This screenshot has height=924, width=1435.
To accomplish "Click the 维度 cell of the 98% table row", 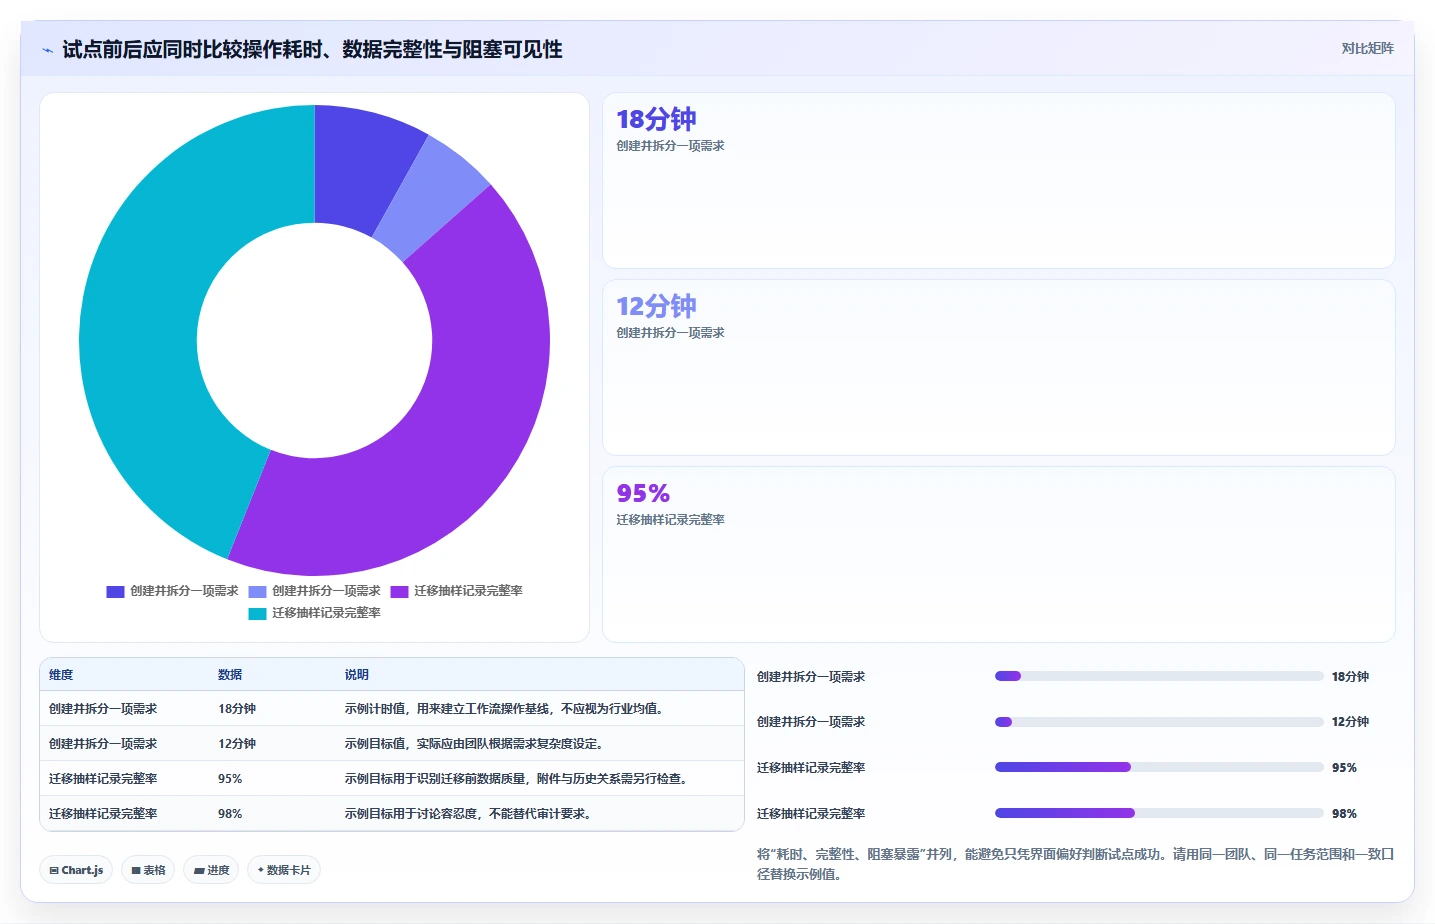I will [103, 814].
